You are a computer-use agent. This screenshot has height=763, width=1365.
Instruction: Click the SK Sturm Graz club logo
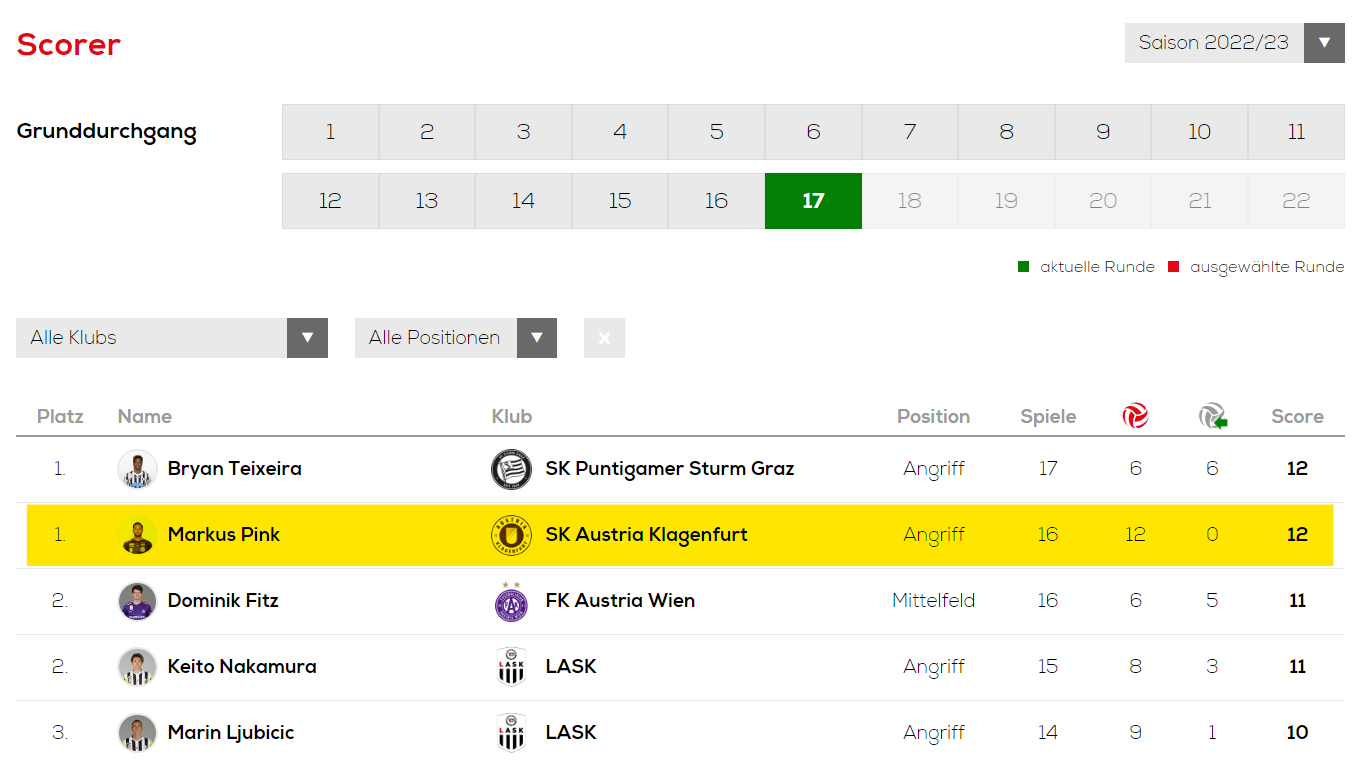(x=511, y=469)
